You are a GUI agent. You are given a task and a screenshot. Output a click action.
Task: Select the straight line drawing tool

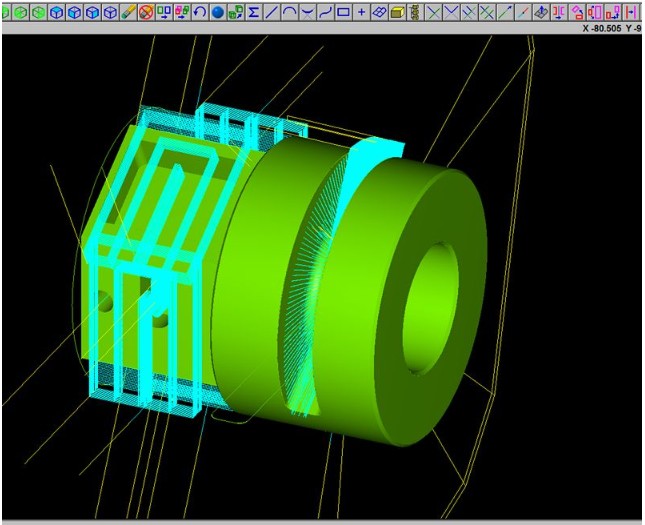tap(271, 12)
